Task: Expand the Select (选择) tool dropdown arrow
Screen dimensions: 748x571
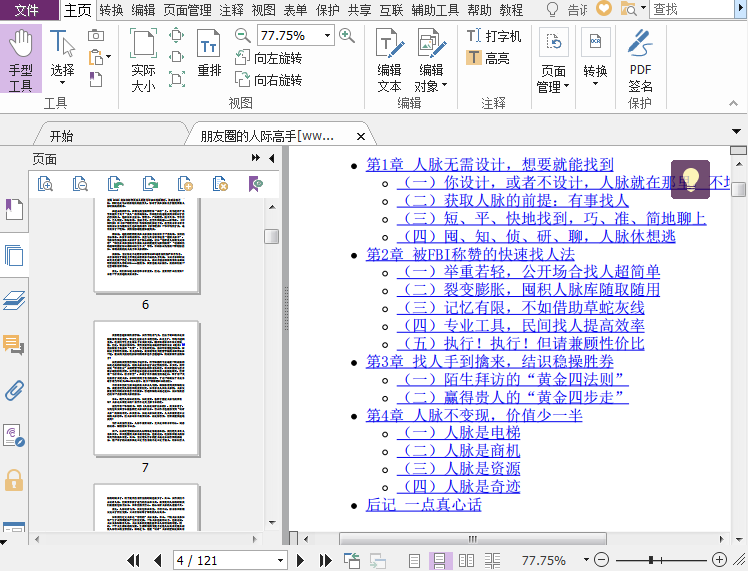Action: tap(62, 83)
